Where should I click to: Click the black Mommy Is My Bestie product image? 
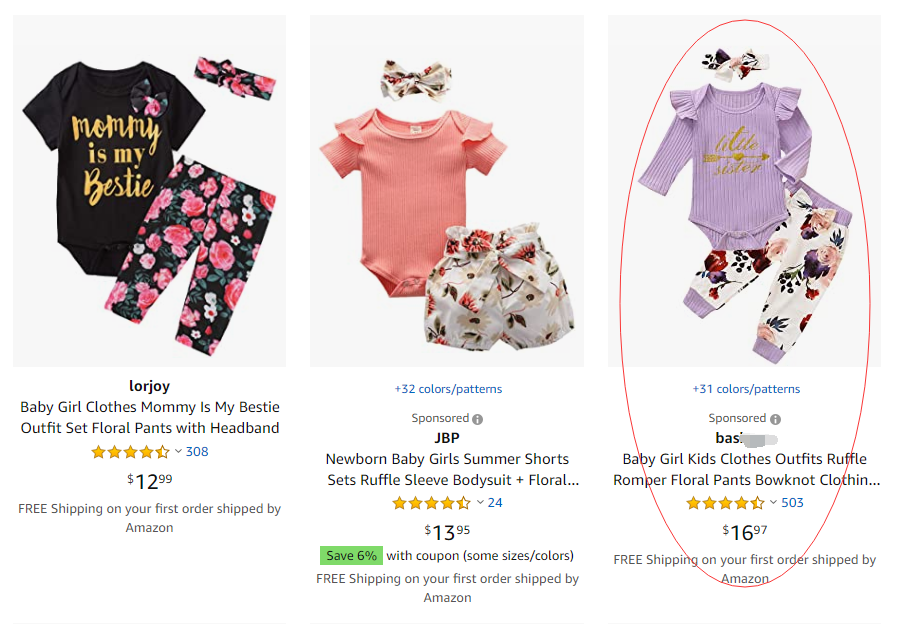(x=150, y=190)
